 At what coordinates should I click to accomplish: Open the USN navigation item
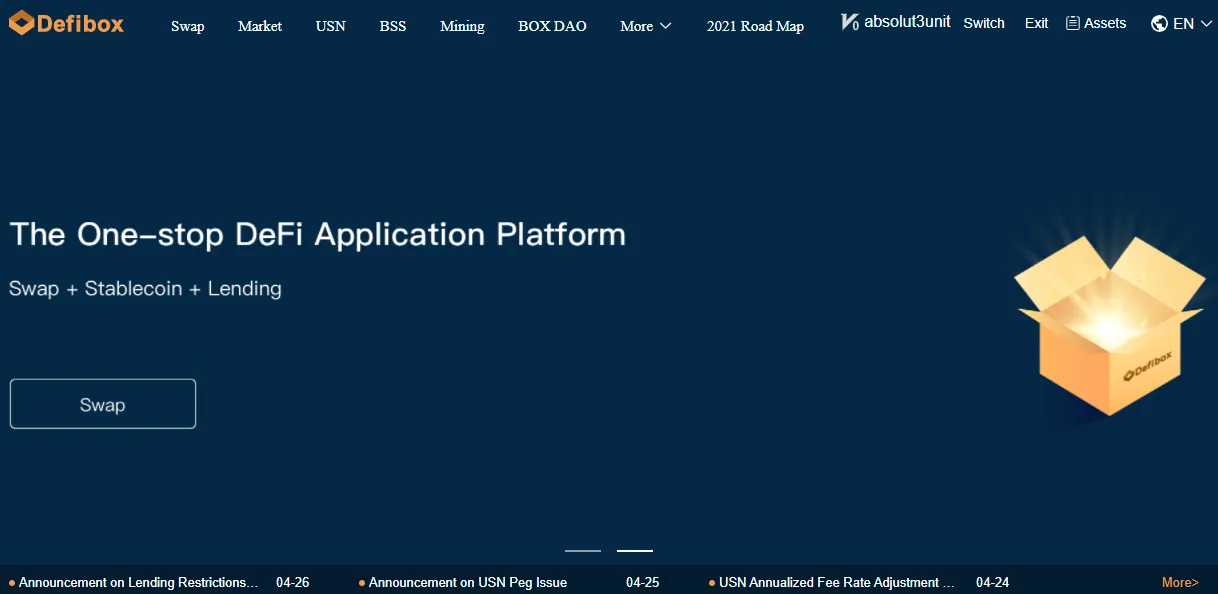coord(331,26)
